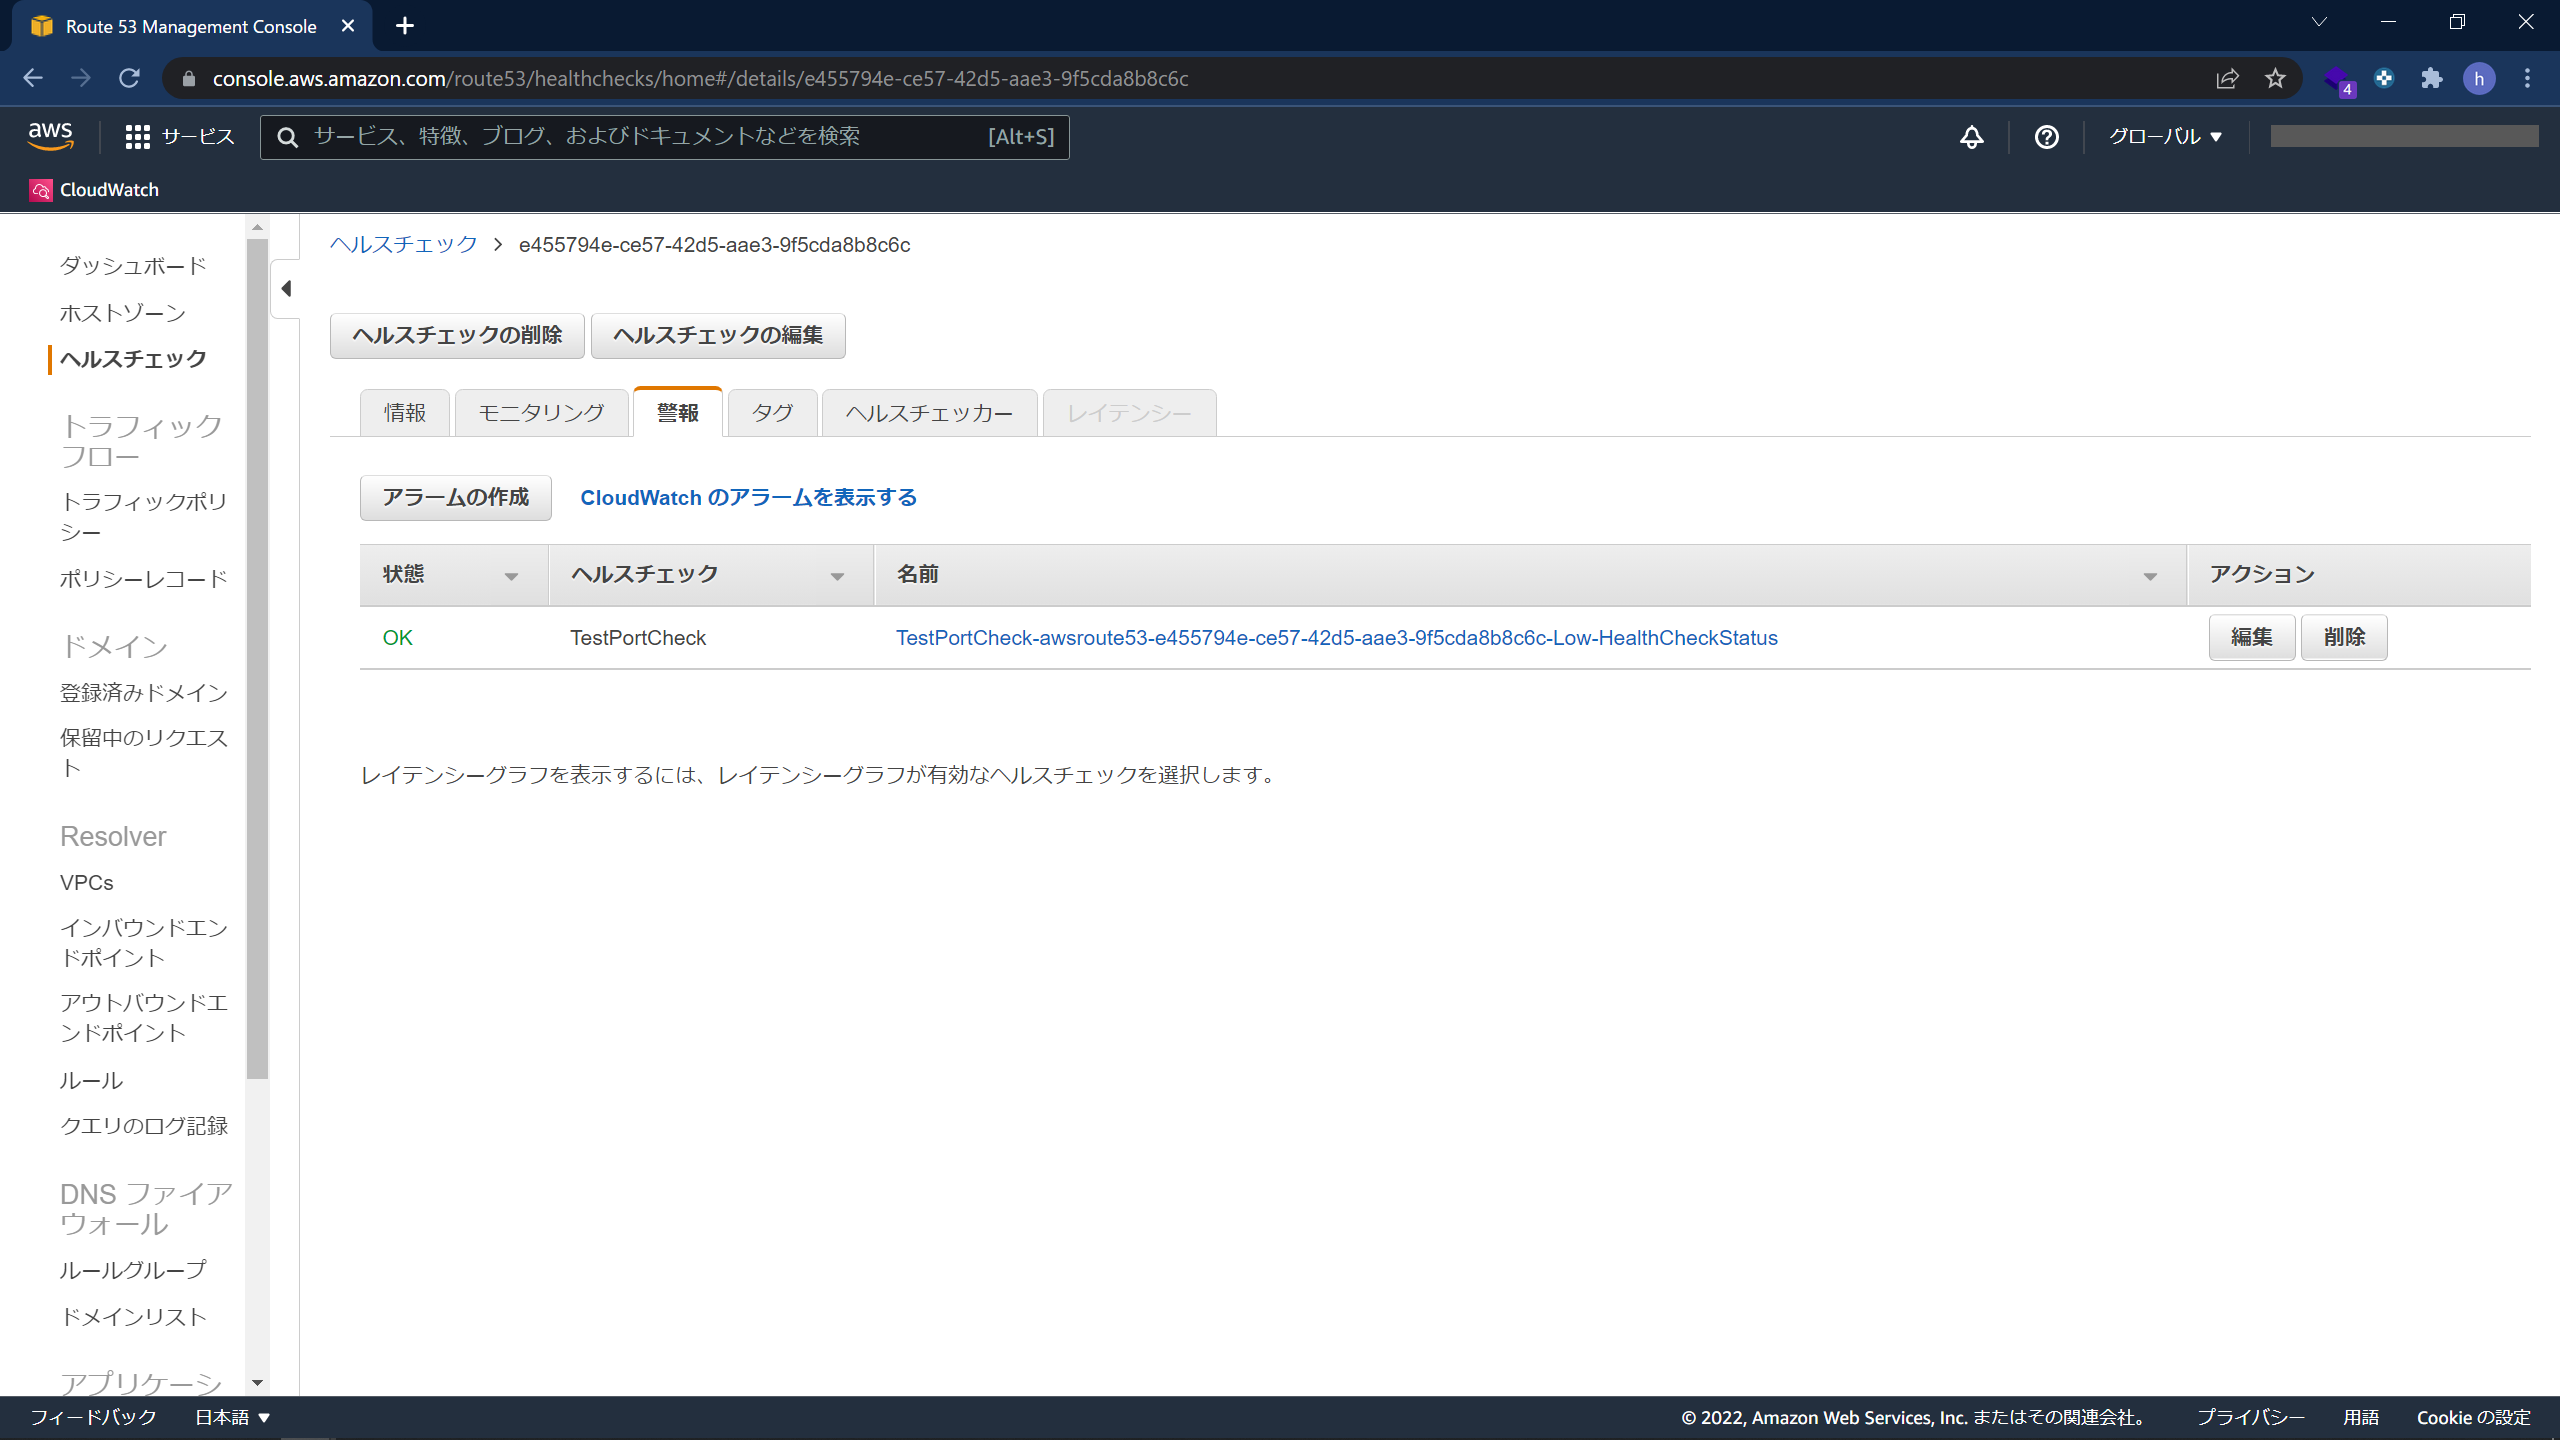
Task: Click the TestPortCheck alarm name link
Action: point(1335,636)
